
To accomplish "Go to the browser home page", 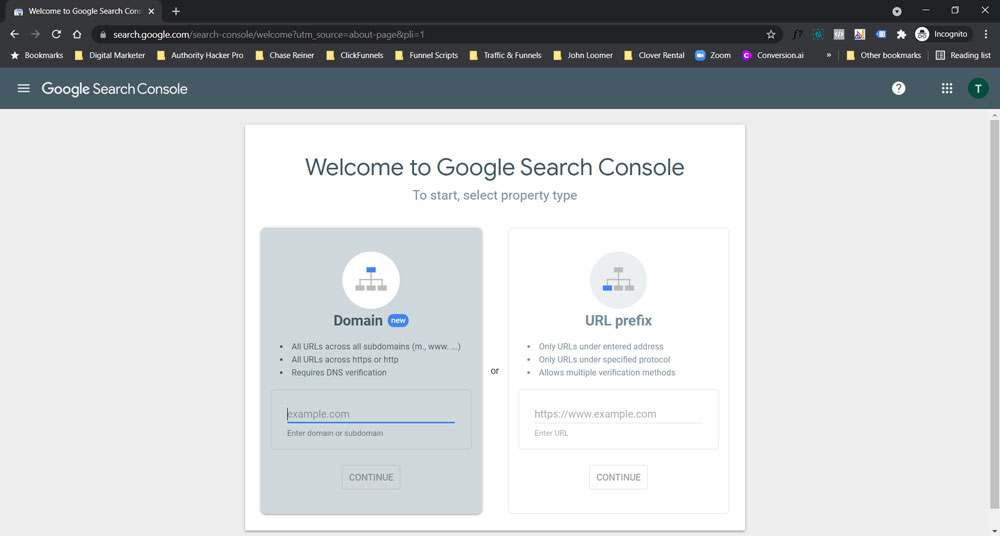I will pyautogui.click(x=77, y=34).
